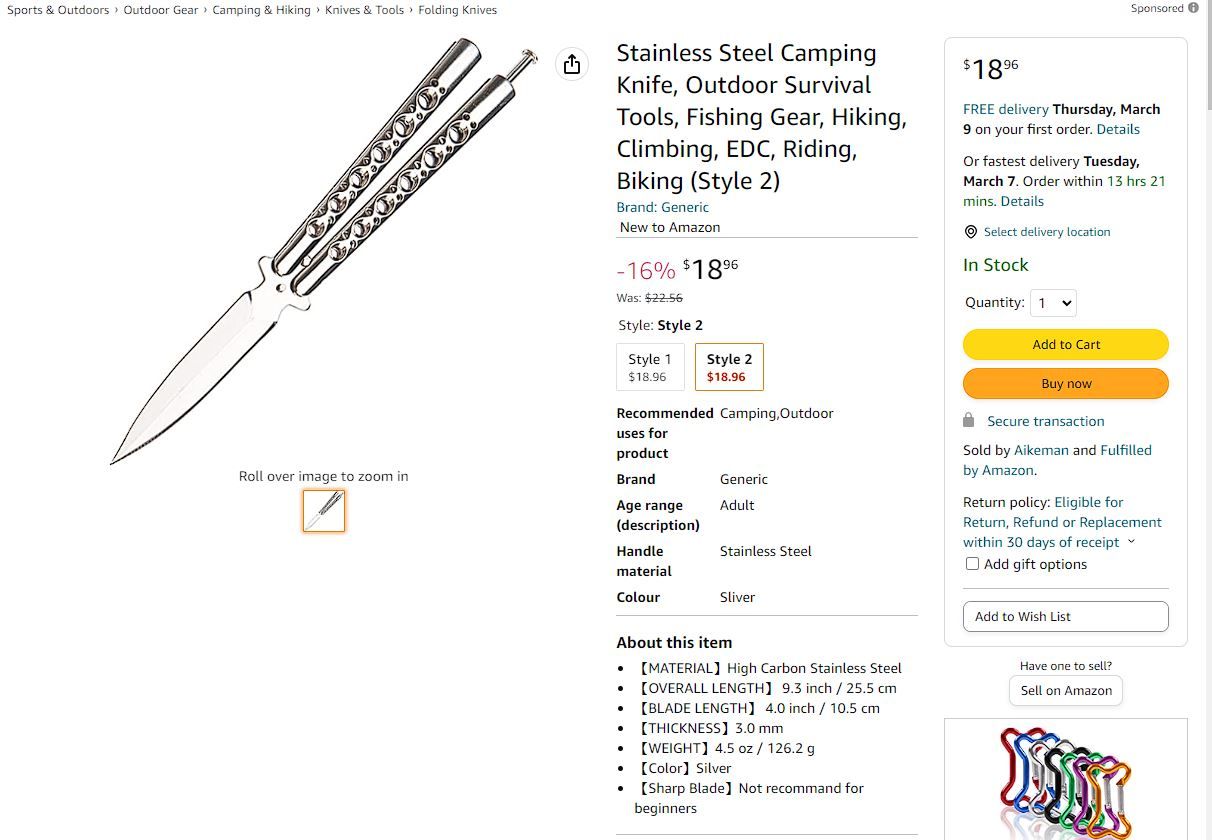
Task: Click the knife thumbnail below the main image
Action: (323, 511)
